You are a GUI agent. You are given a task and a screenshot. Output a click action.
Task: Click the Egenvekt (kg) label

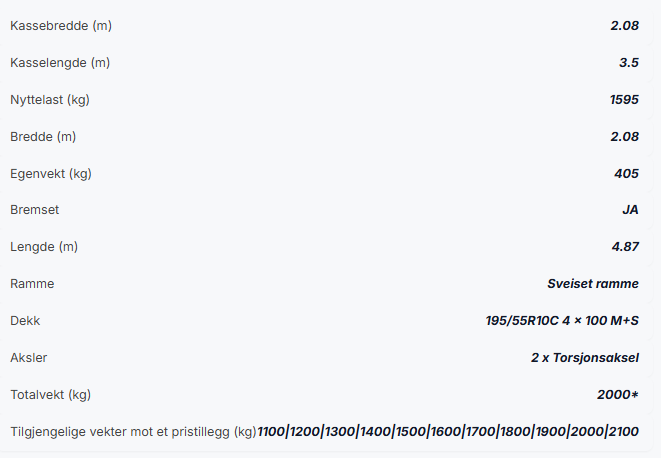[51, 174]
